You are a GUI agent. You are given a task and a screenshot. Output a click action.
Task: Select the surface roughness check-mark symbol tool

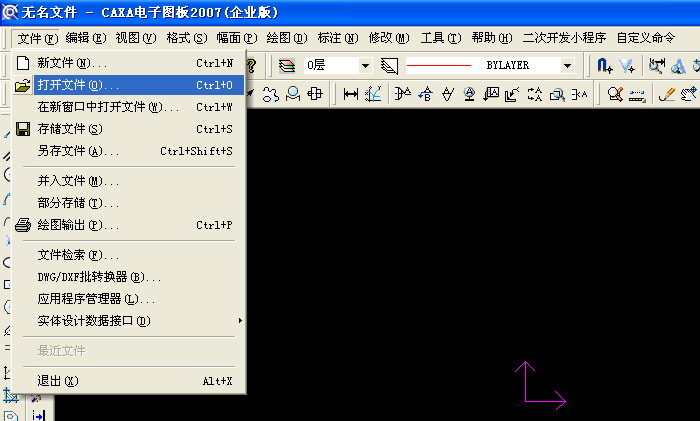[447, 94]
